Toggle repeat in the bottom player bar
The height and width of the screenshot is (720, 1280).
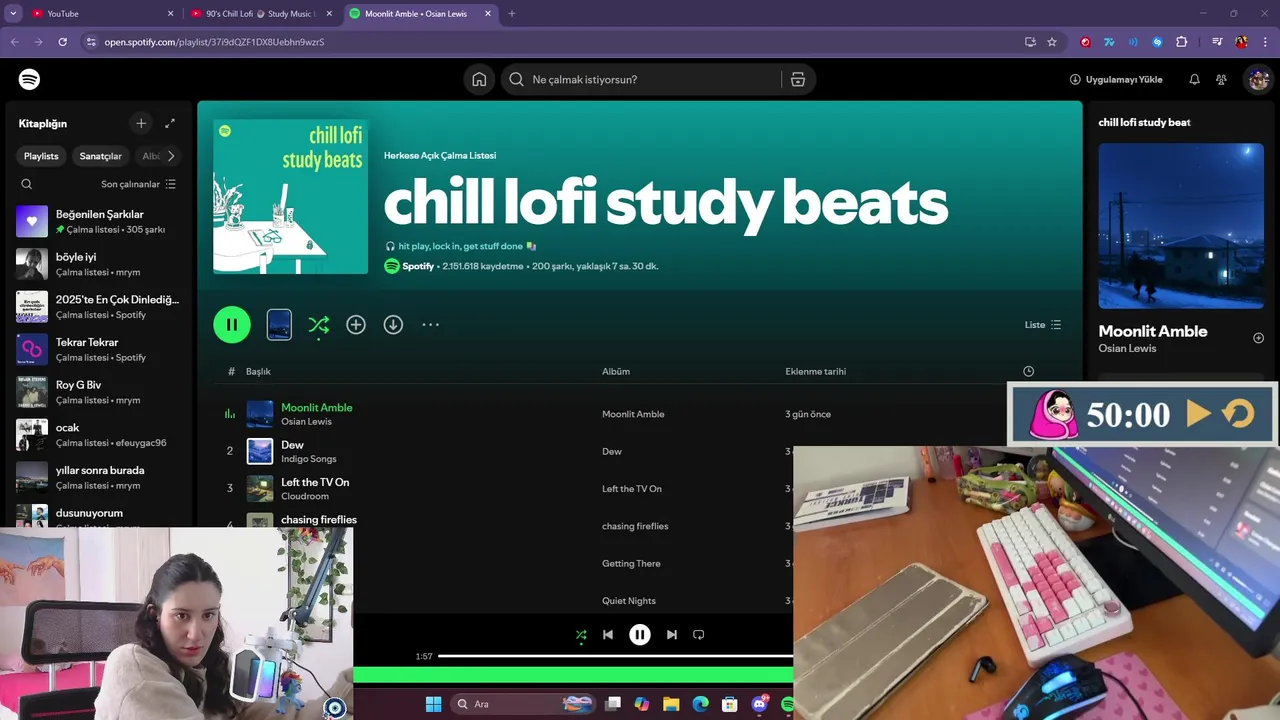pyautogui.click(x=699, y=634)
